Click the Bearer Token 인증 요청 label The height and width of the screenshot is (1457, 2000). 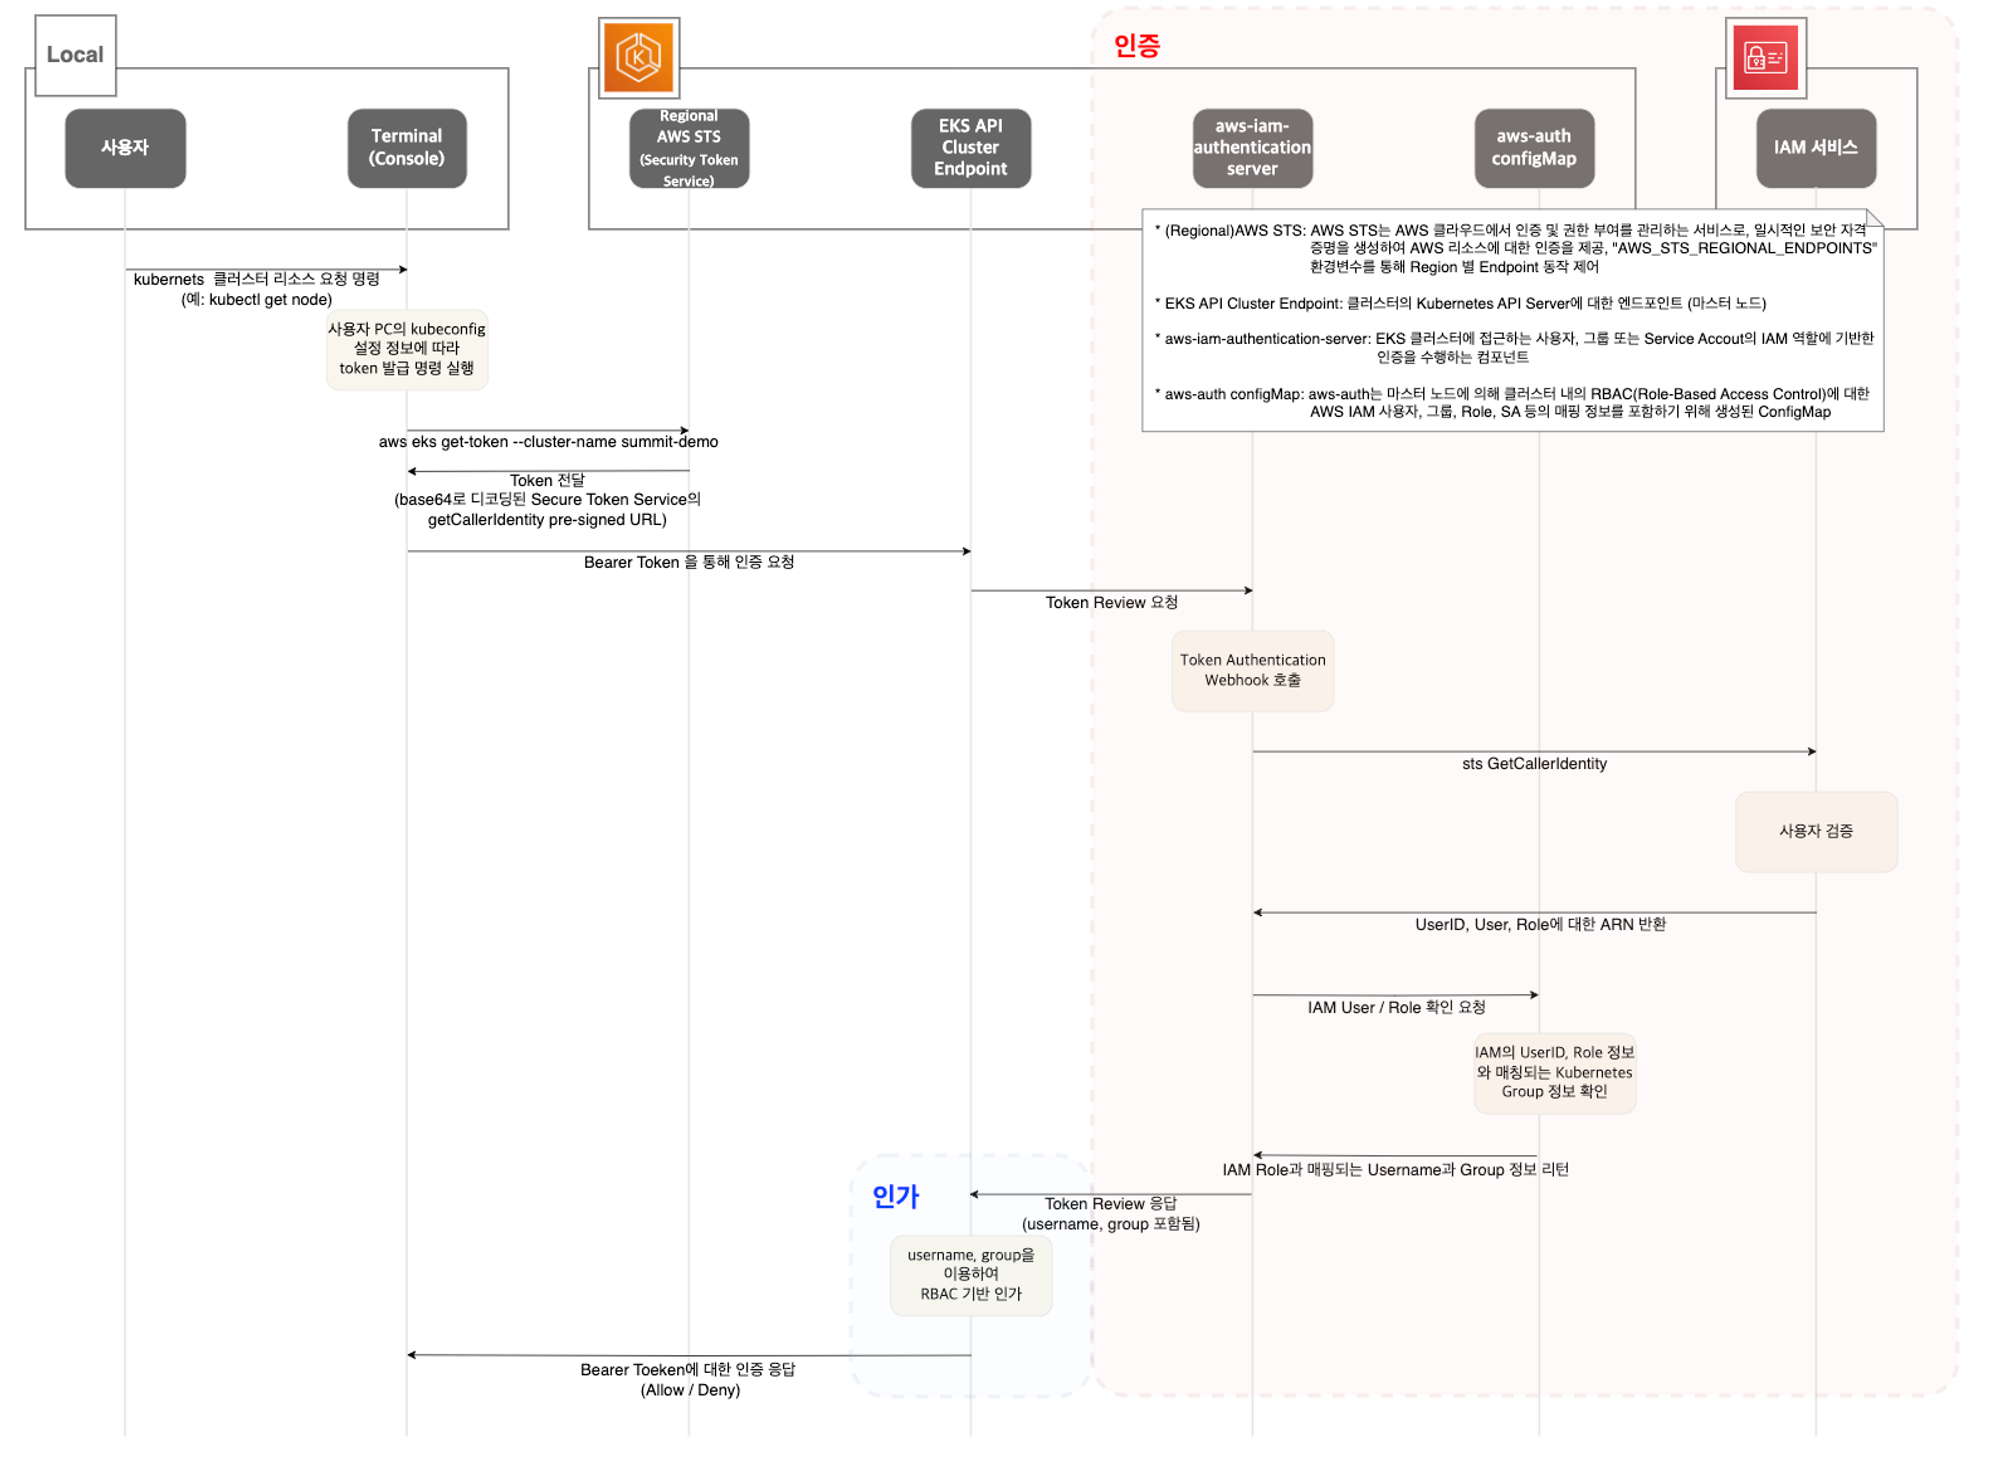coord(688,563)
